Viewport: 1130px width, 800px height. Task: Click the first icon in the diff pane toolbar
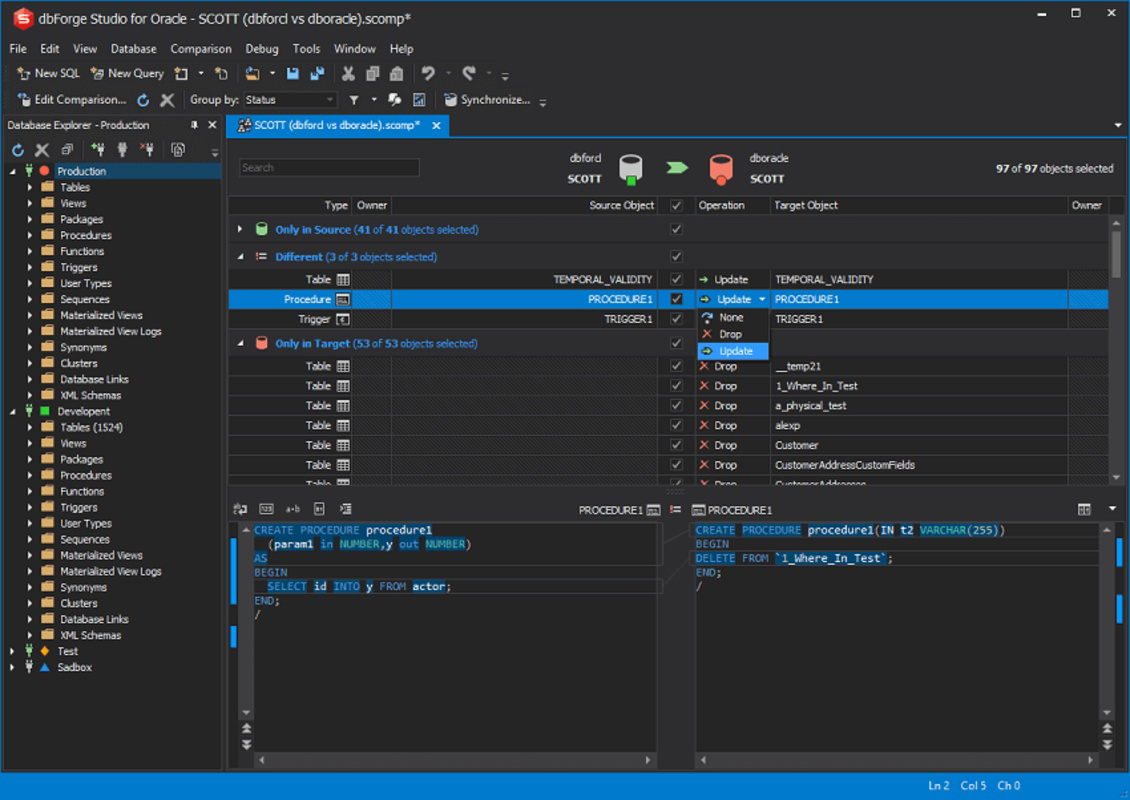pos(240,509)
